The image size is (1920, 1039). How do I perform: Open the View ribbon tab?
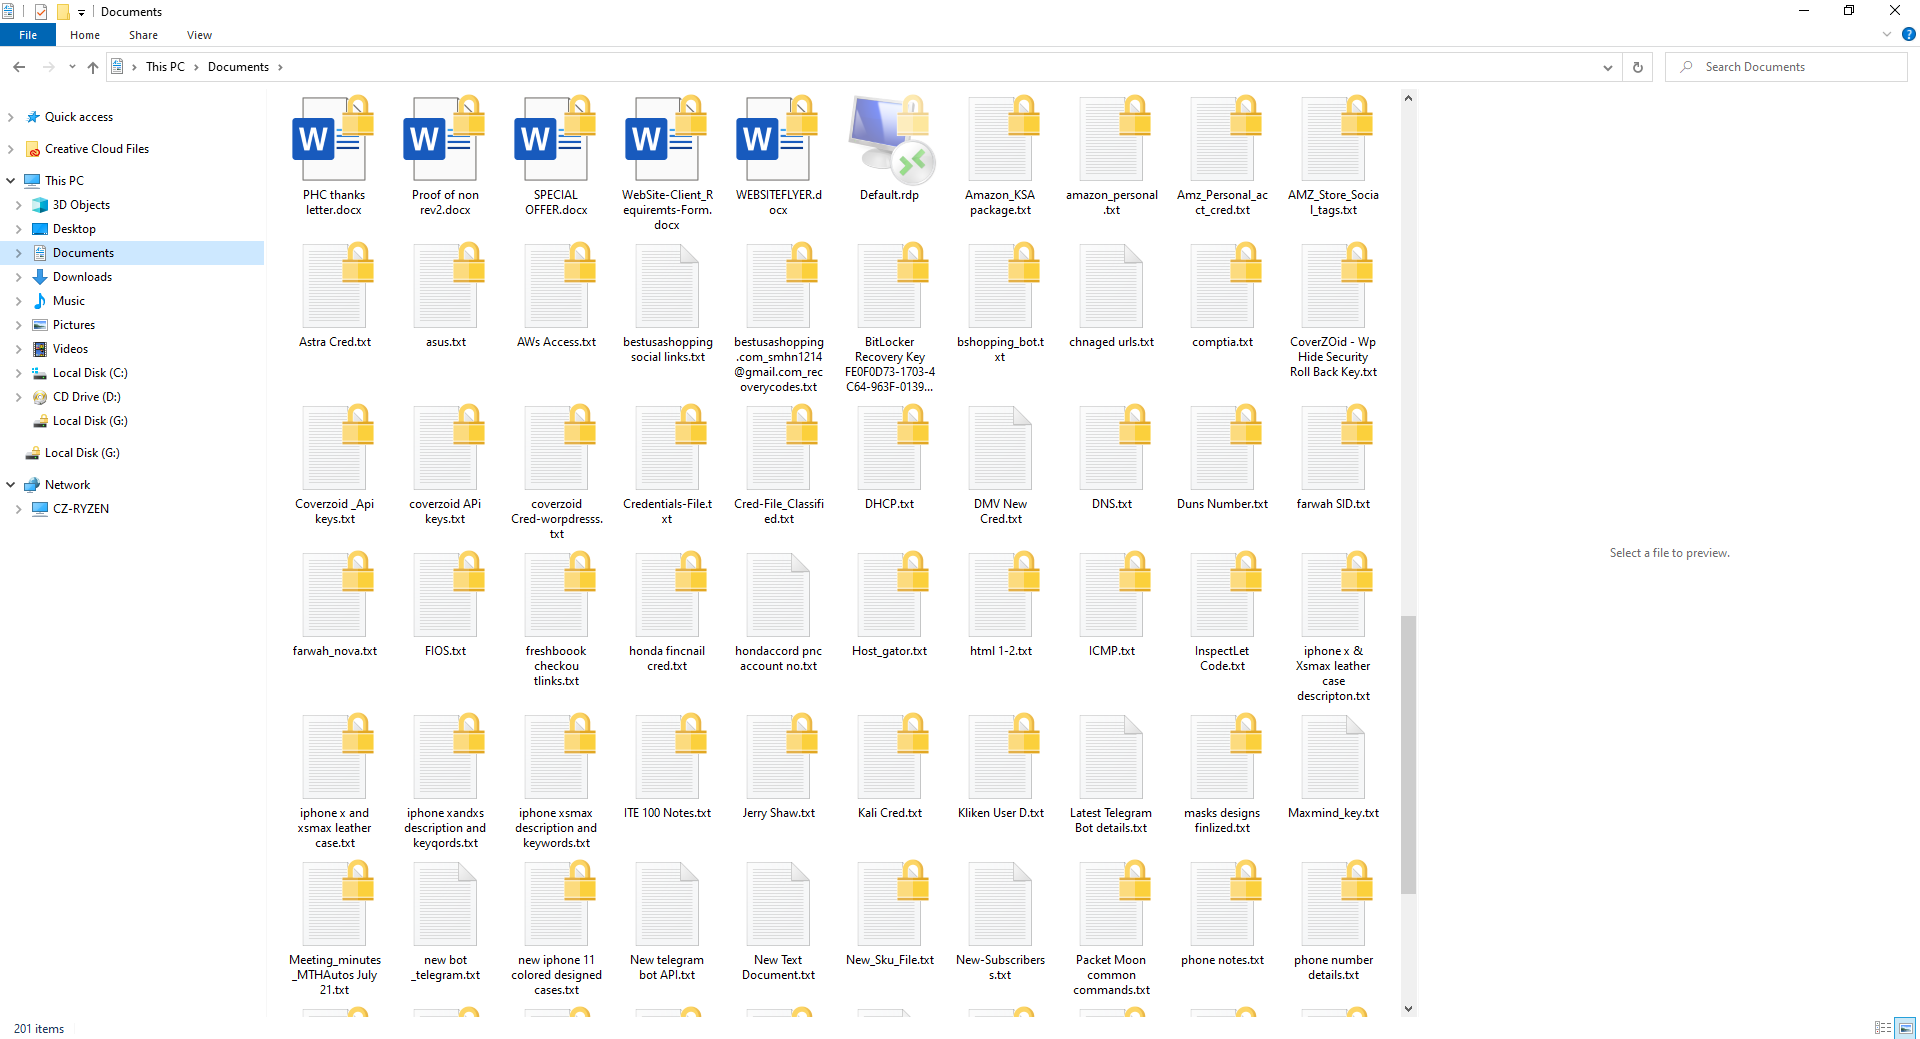(x=199, y=35)
